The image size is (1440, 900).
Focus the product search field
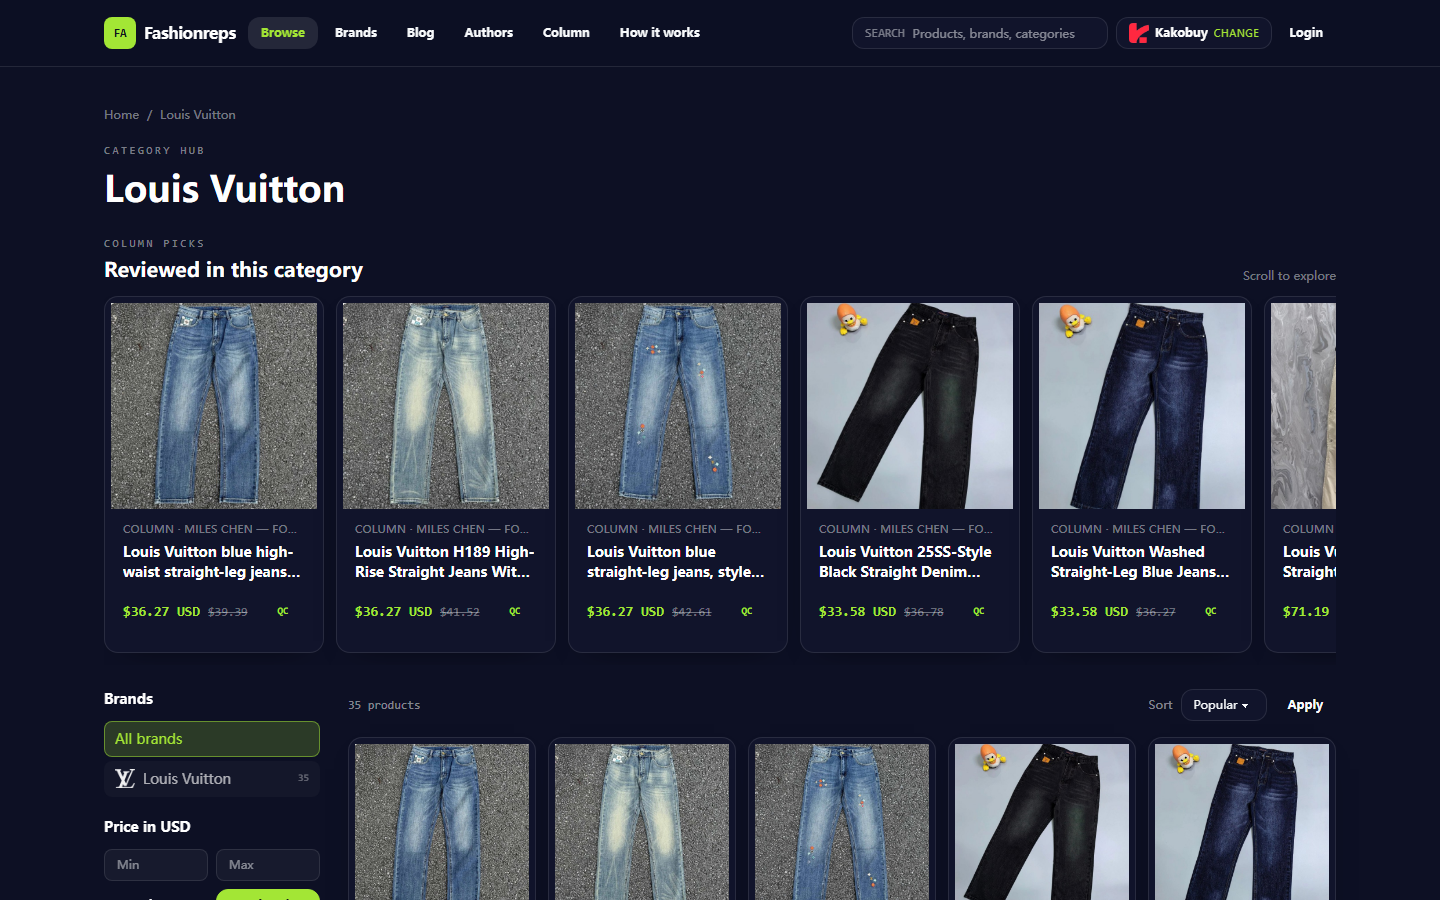point(980,33)
